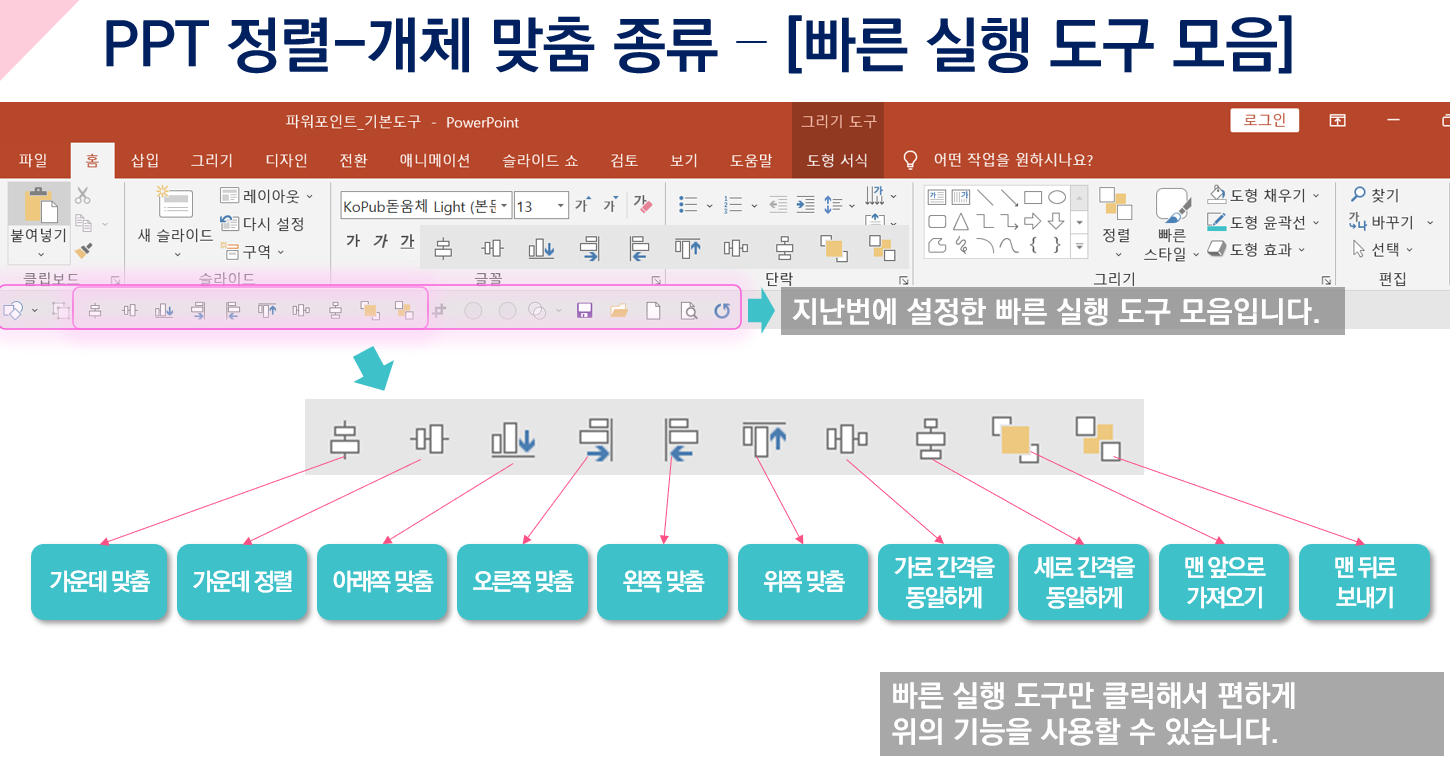The image size is (1450, 783).
Task: Select the Save icon on the quick access toolbar
Action: [x=585, y=311]
